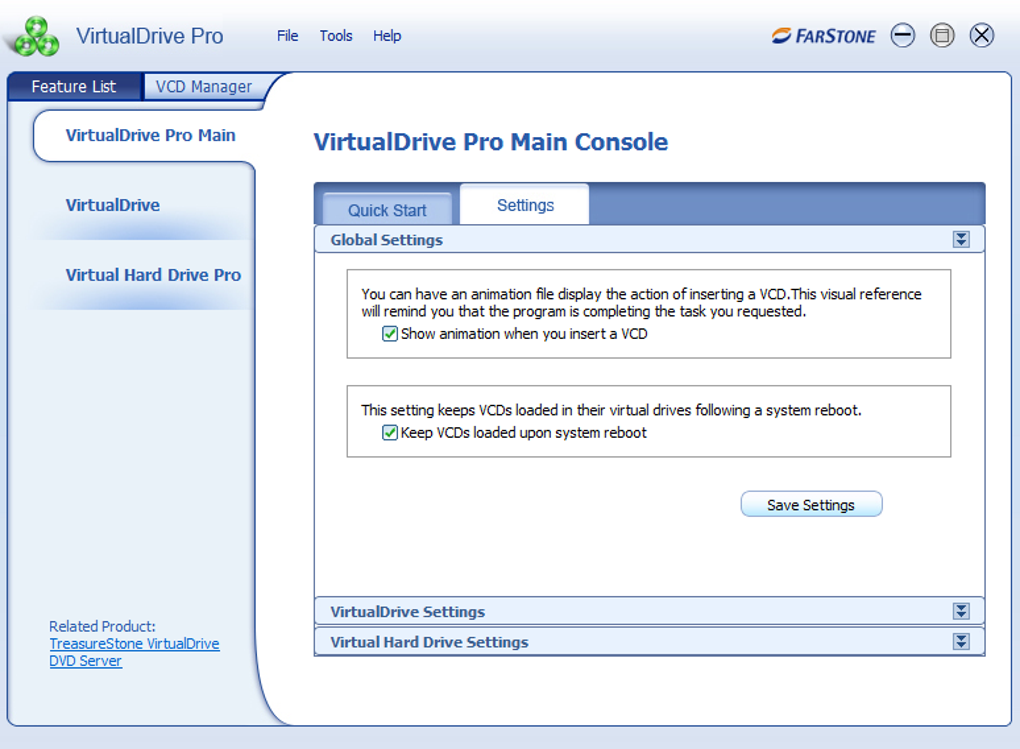Image resolution: width=1020 pixels, height=749 pixels.
Task: Switch to the Quick Start tab
Action: pos(387,210)
